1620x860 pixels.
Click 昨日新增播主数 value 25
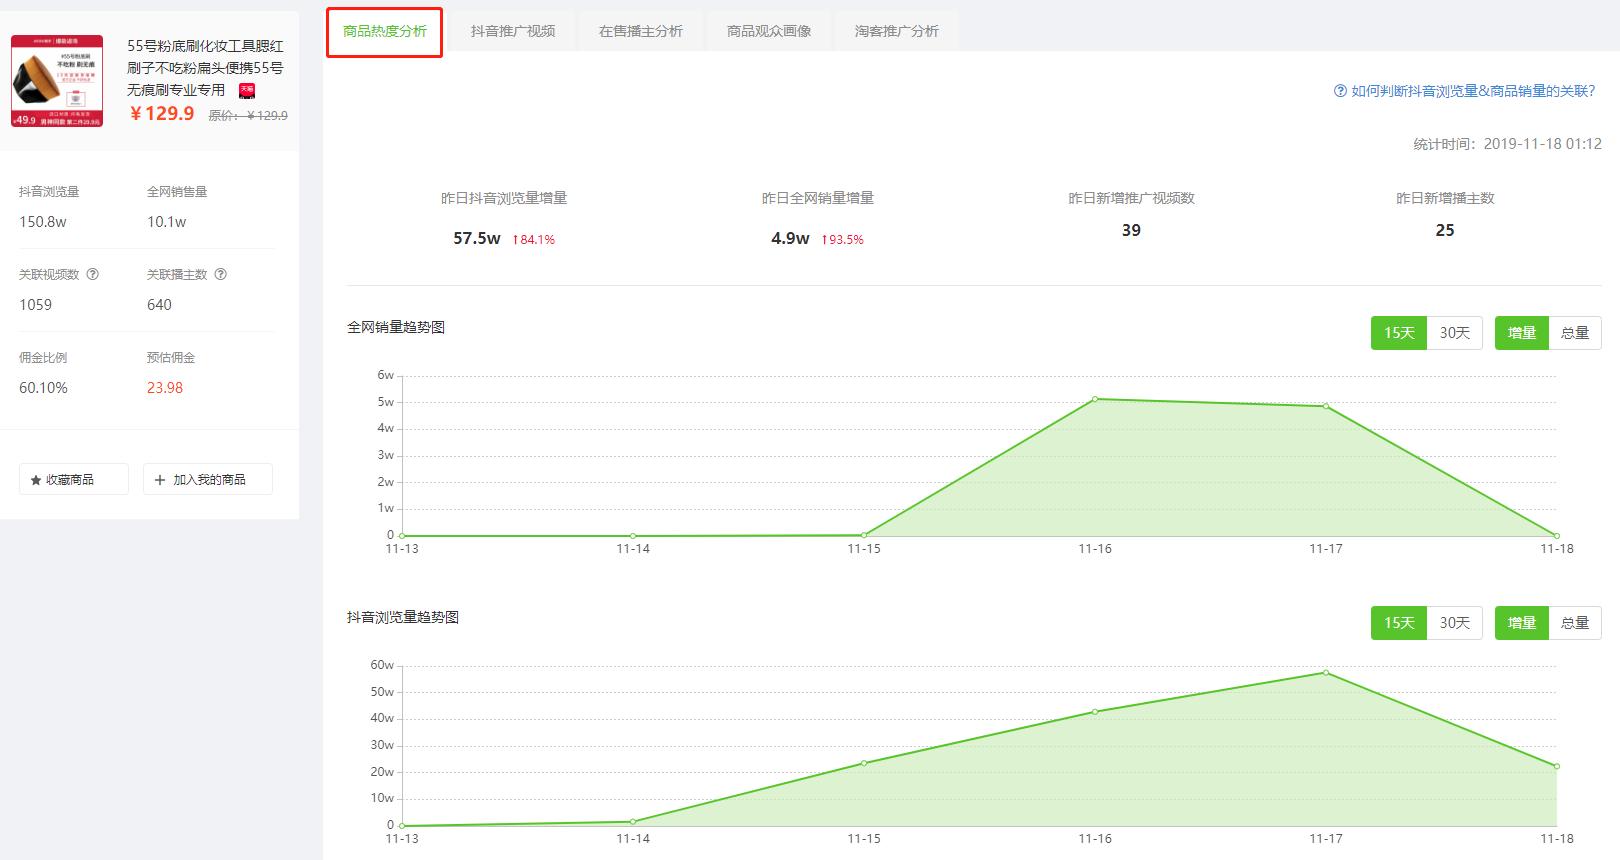1445,230
